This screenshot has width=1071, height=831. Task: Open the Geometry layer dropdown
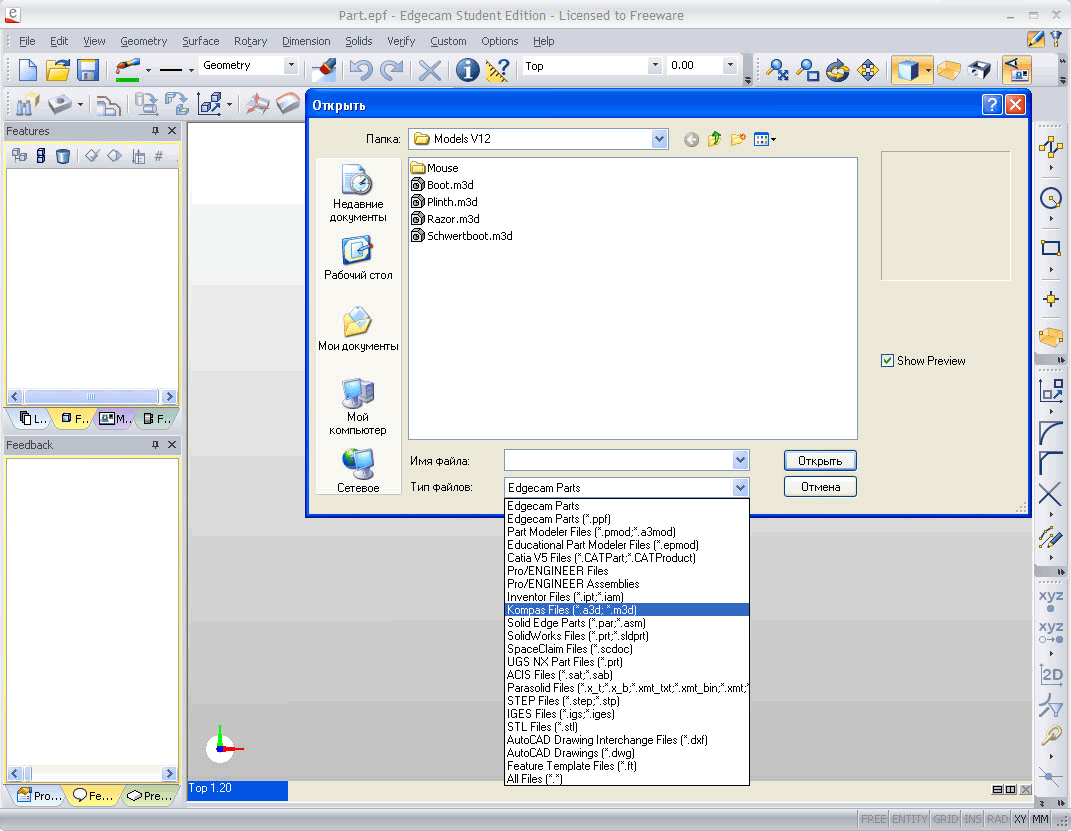coord(291,66)
